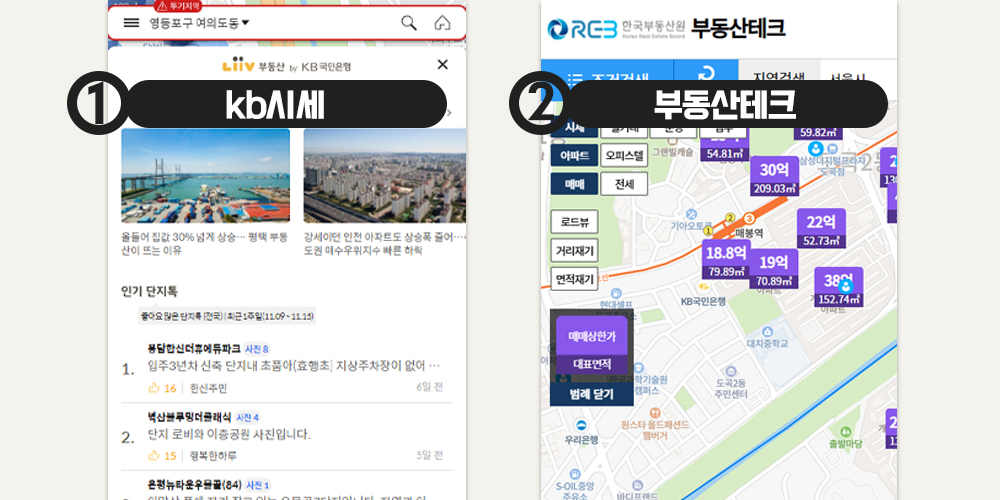Open the 영등포구 여의도동 region dropdown
The image size is (1000, 500).
click(x=199, y=23)
